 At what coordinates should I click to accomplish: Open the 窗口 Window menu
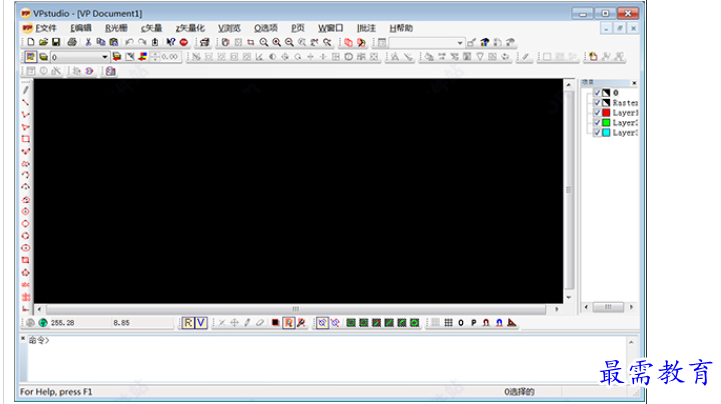[x=330, y=28]
